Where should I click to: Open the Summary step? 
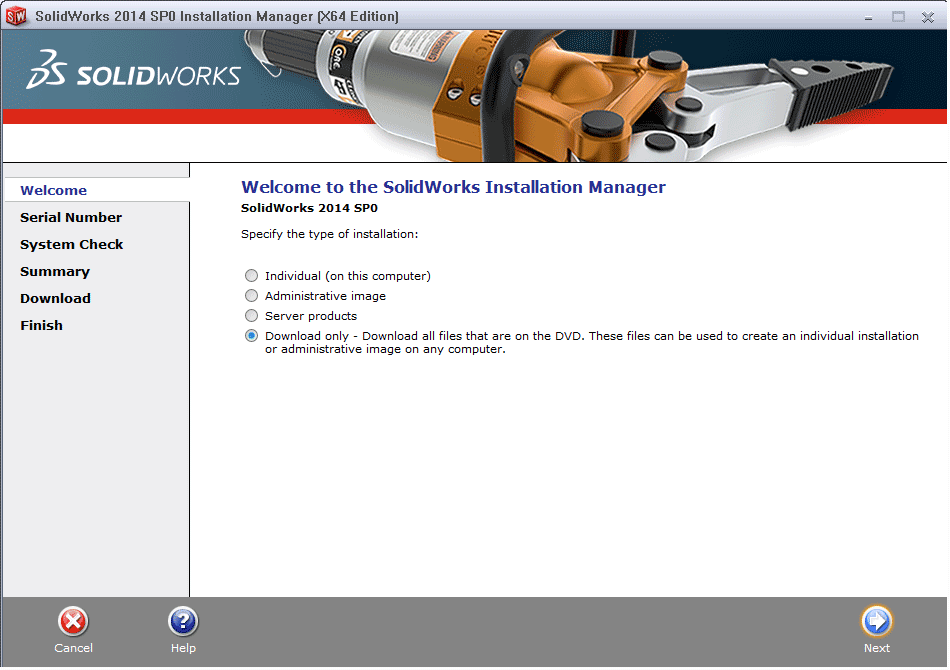tap(55, 271)
